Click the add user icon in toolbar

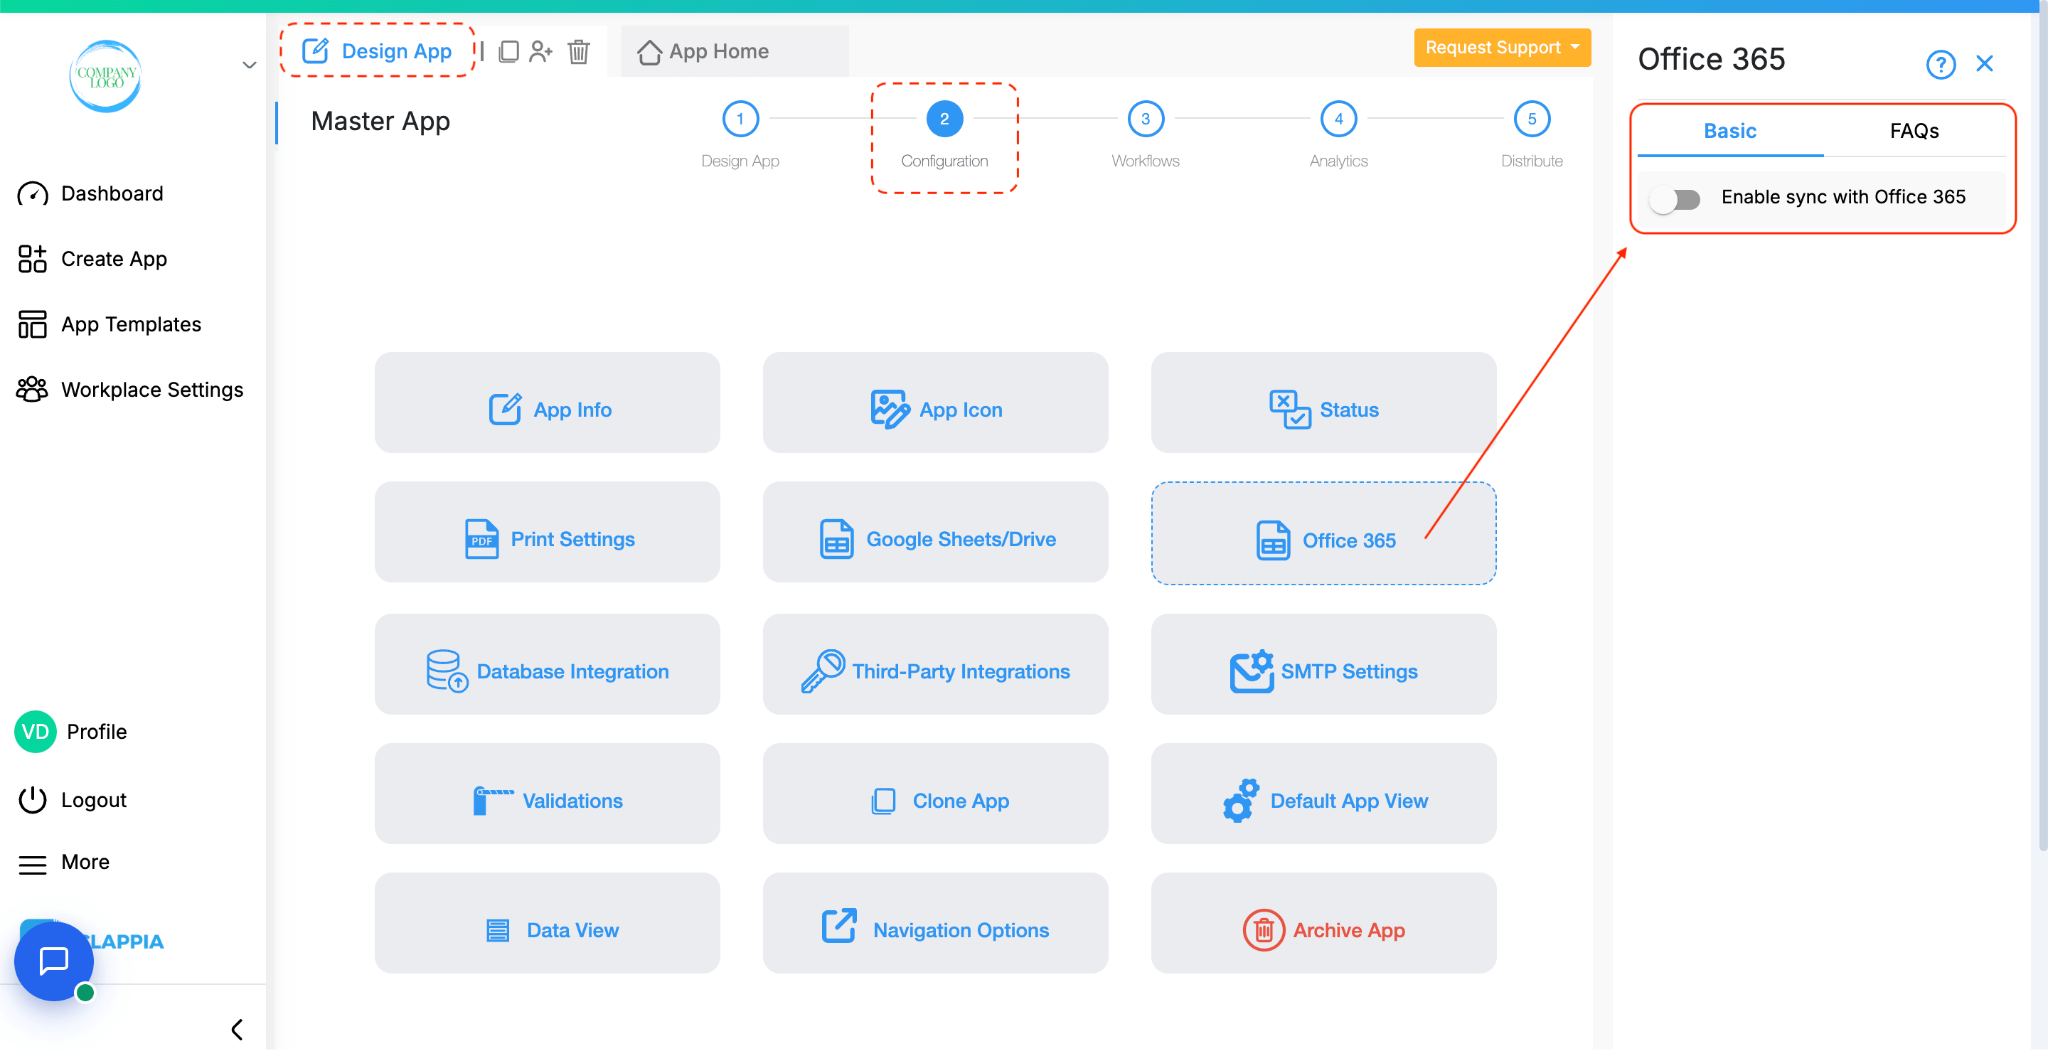pos(541,51)
